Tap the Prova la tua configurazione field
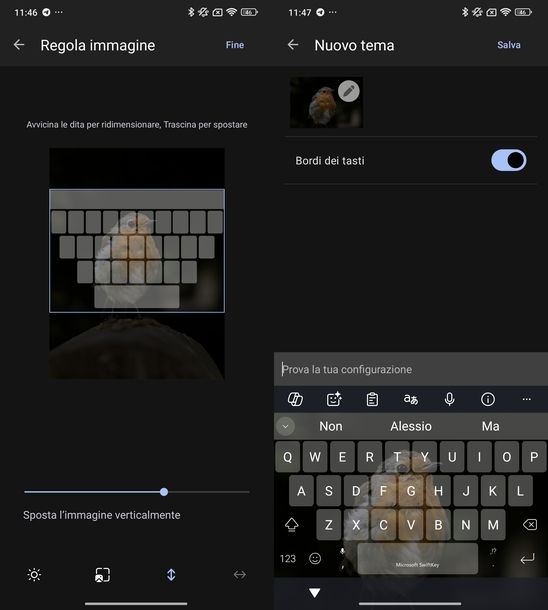This screenshot has width=548, height=610. click(x=411, y=369)
